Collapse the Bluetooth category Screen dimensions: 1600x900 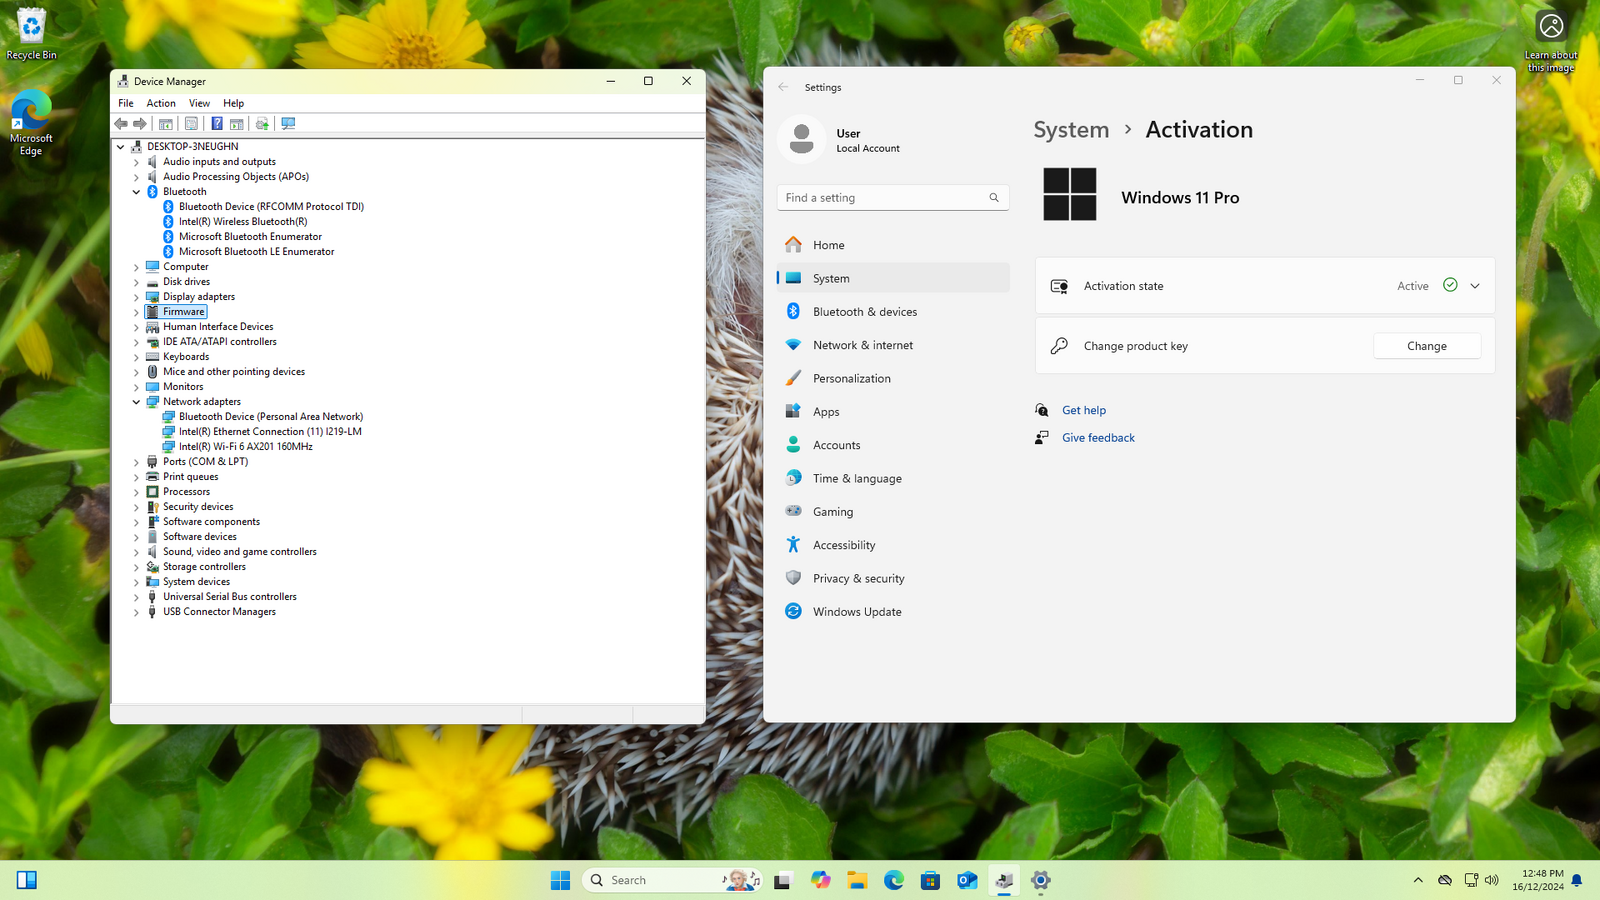tap(136, 192)
